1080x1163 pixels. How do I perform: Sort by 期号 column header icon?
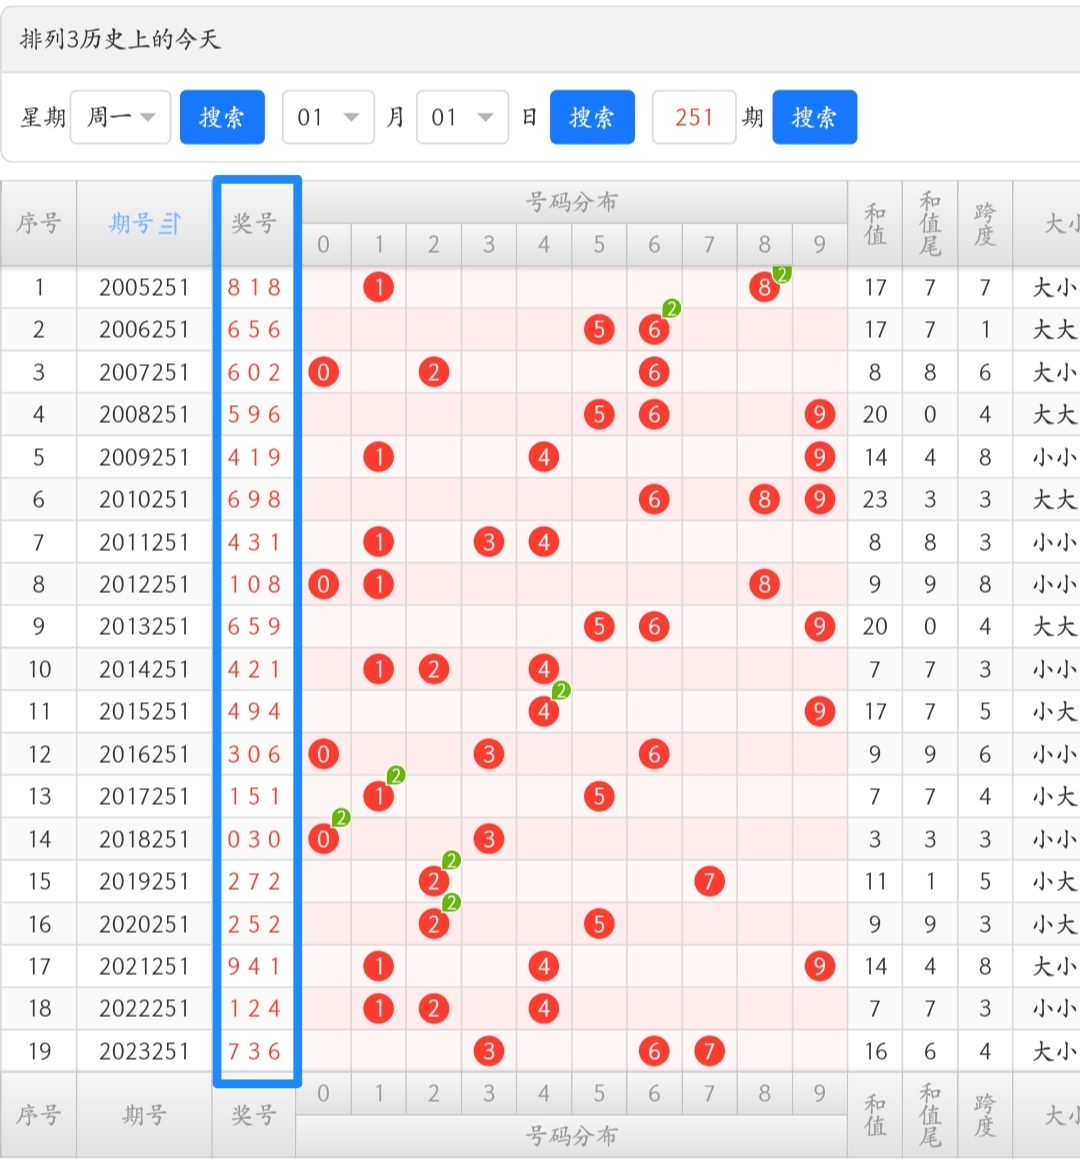[171, 223]
